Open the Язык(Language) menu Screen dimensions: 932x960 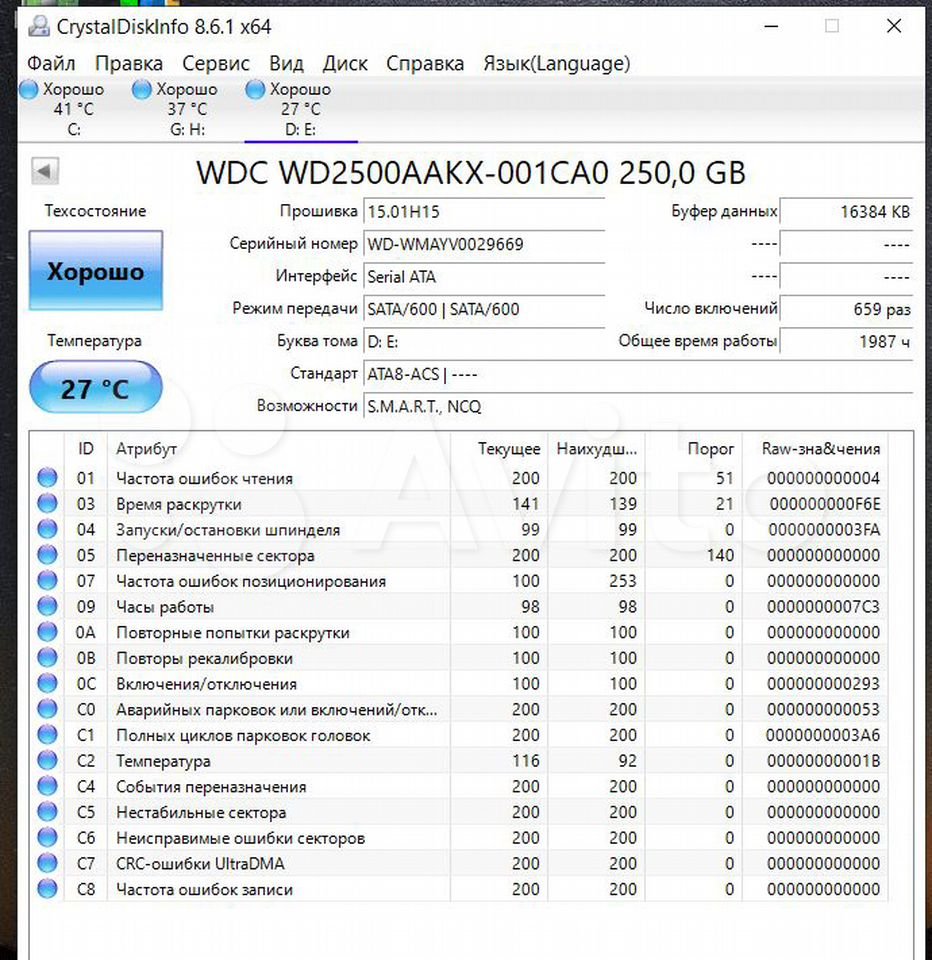(x=557, y=63)
